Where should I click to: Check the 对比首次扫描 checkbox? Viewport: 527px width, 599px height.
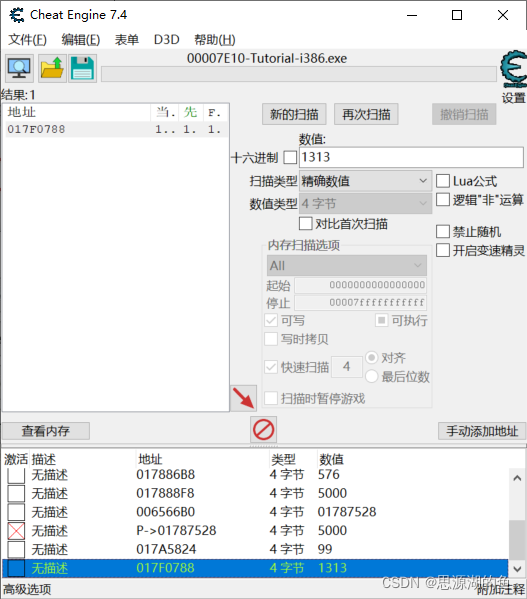[305, 223]
